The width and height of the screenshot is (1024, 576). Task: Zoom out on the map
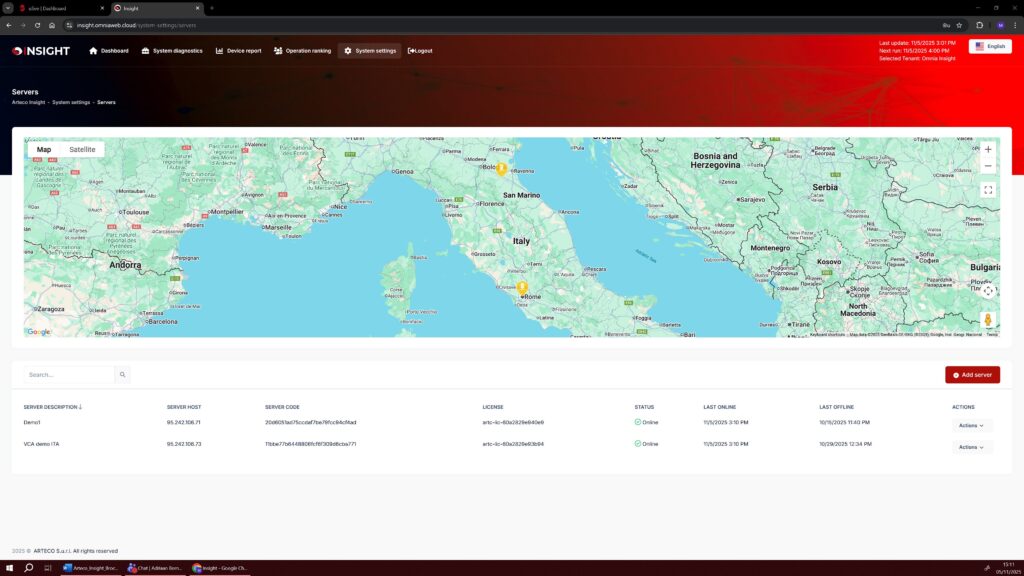coord(988,166)
